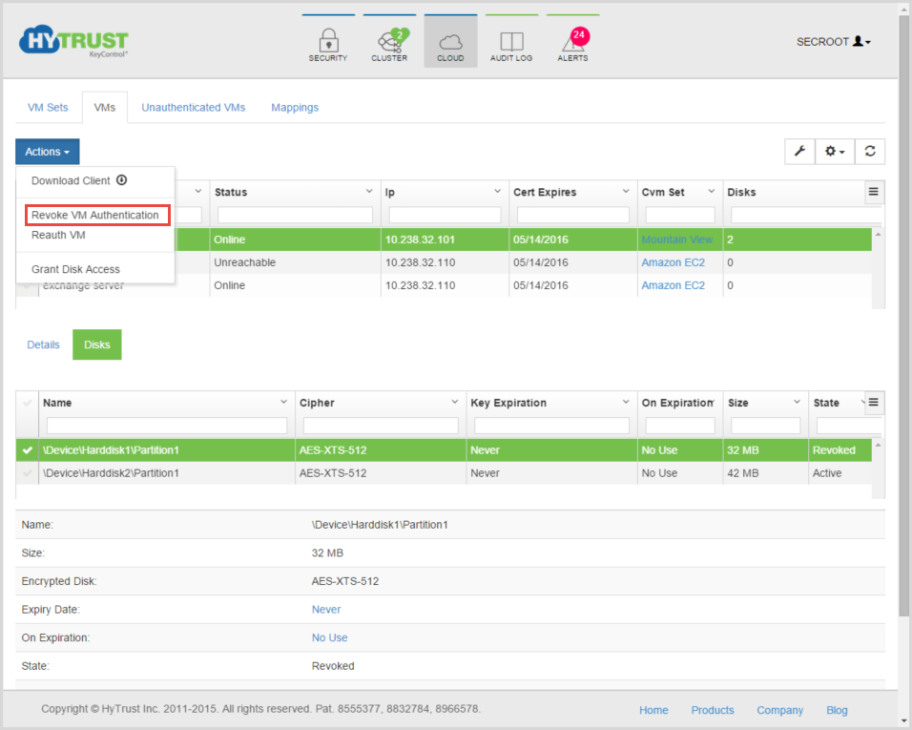
Task: Switch to the Details sub-tab
Action: pyautogui.click(x=43, y=345)
